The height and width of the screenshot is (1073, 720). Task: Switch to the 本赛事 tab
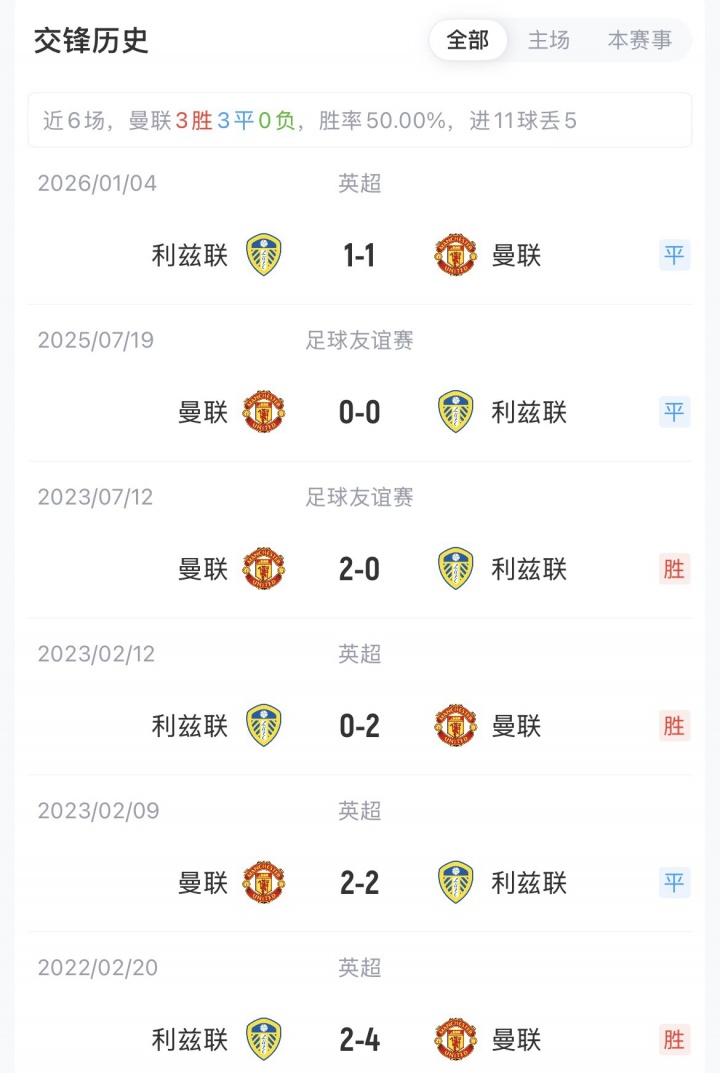pos(640,40)
